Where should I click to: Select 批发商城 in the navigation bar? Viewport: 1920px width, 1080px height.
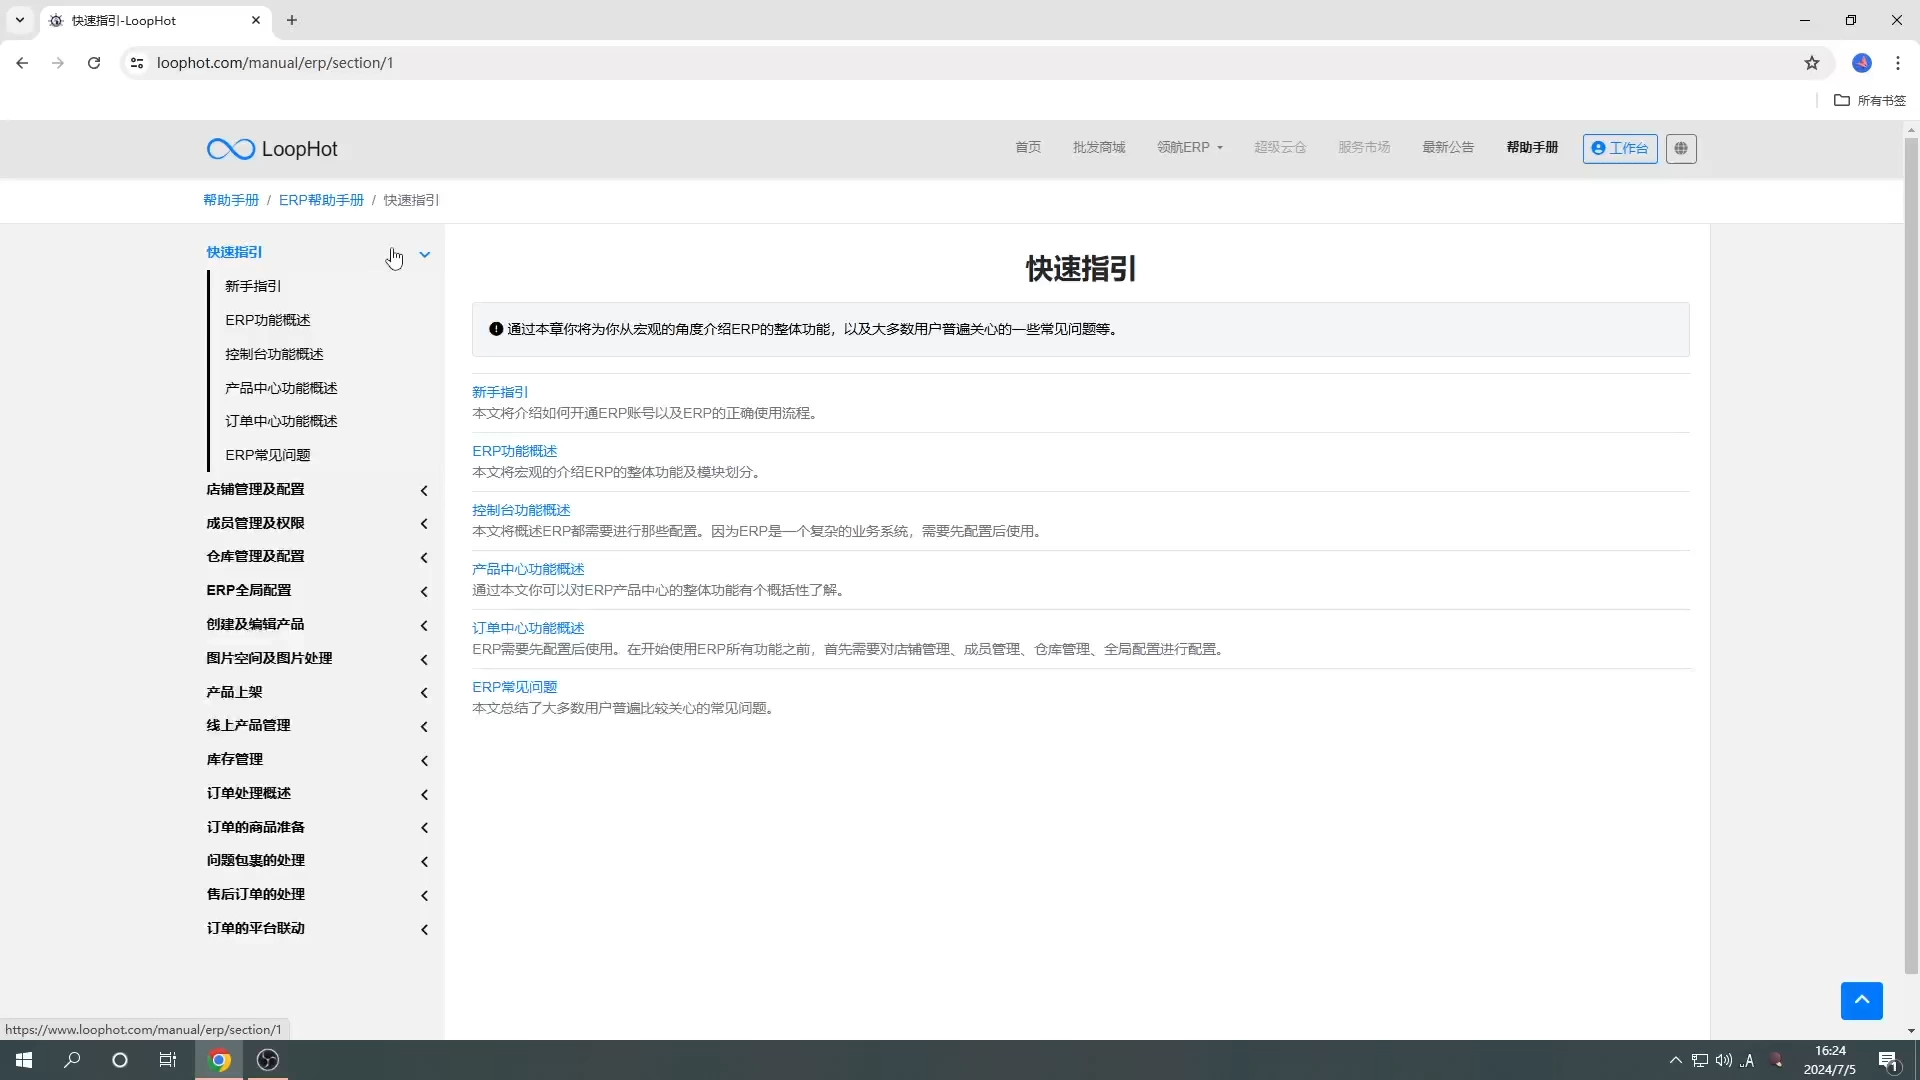pyautogui.click(x=1098, y=147)
